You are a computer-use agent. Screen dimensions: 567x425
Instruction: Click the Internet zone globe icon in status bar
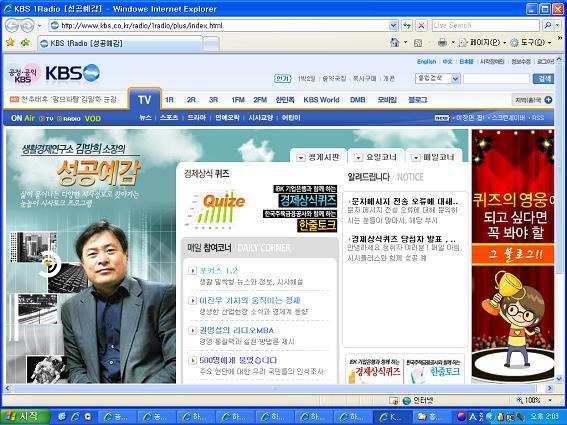[406, 400]
